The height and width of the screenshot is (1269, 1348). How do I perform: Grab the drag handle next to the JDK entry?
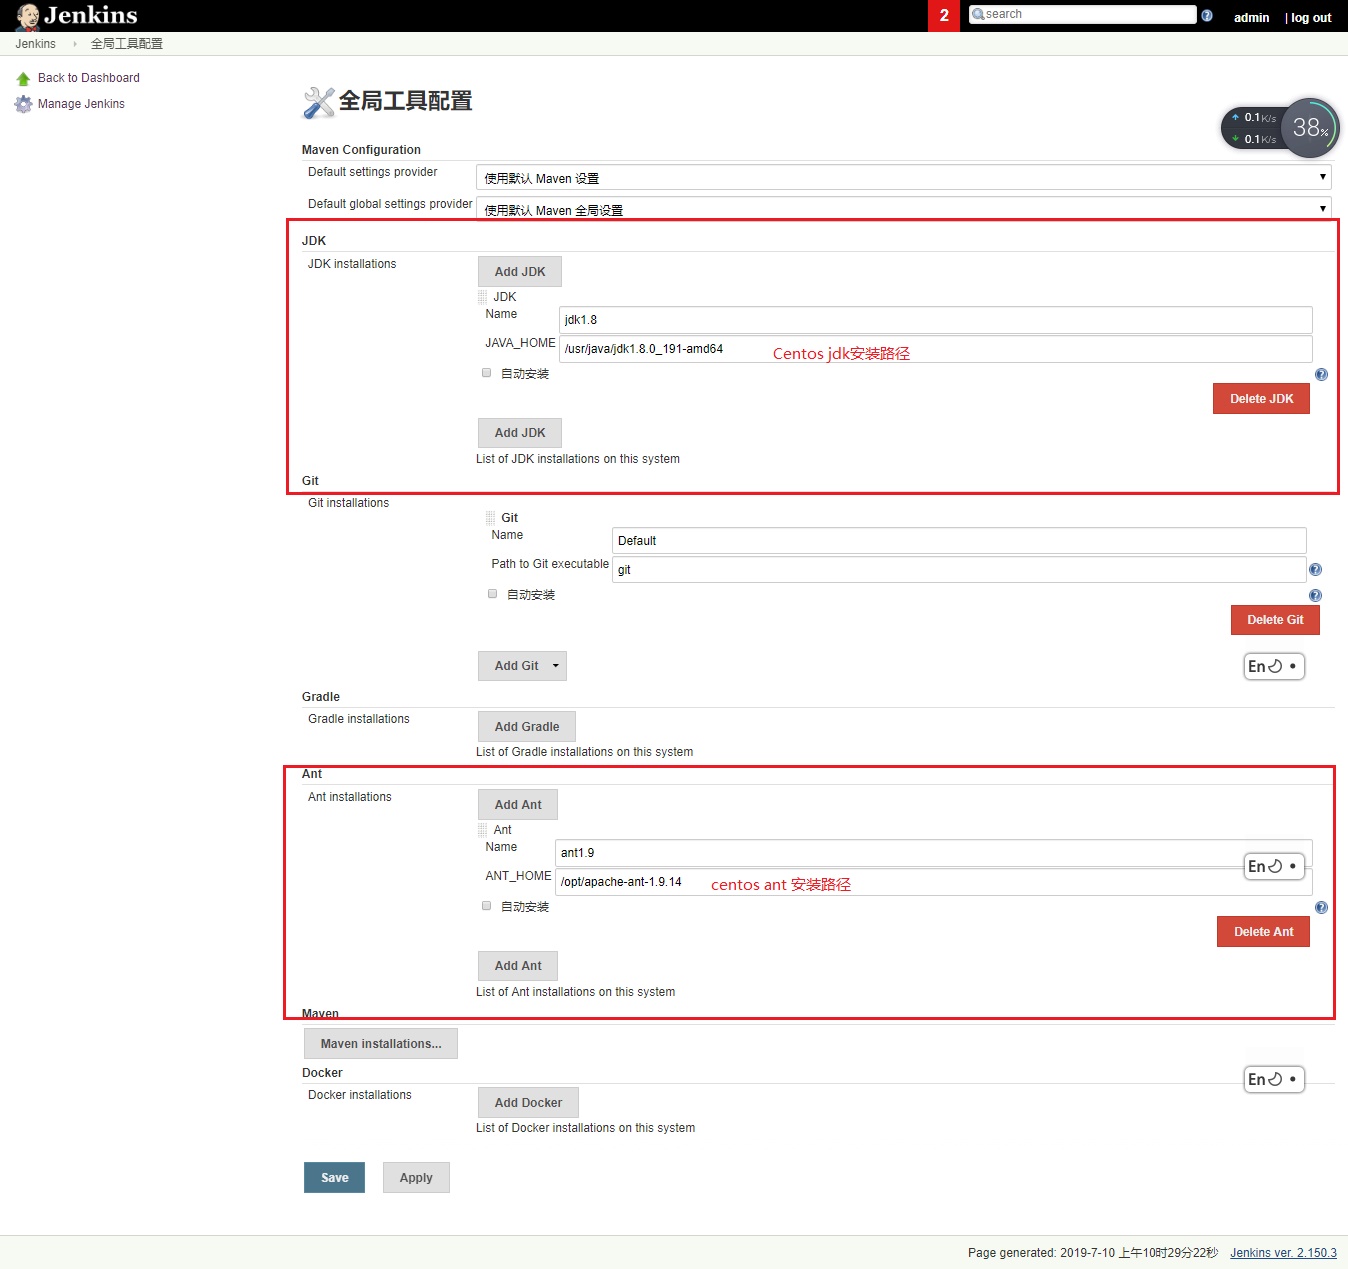(x=482, y=297)
